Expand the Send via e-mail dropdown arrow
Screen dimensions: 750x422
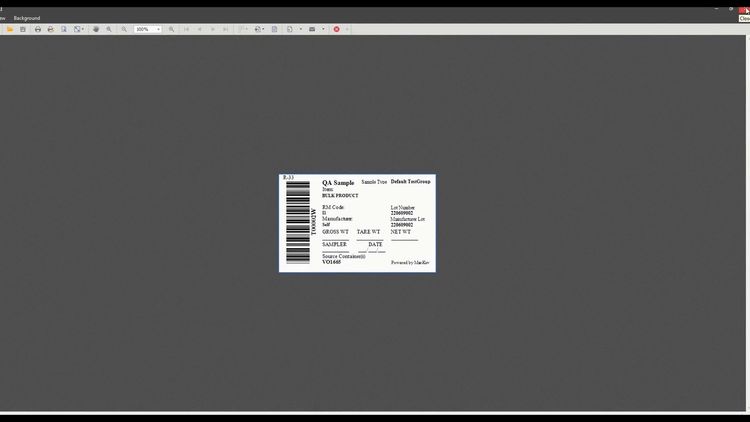323,29
